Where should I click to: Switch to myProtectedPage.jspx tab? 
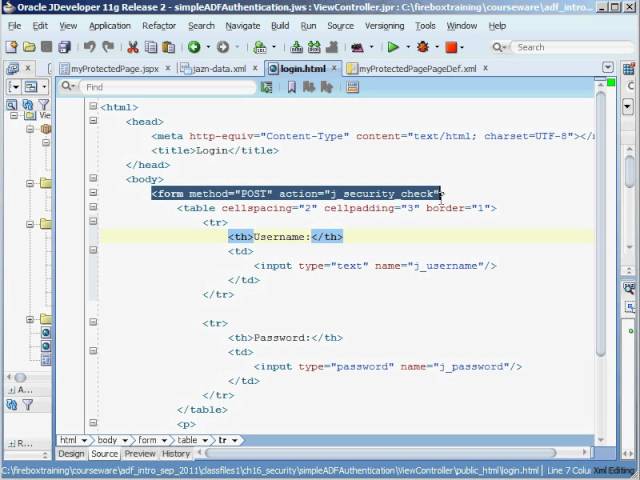[115, 69]
